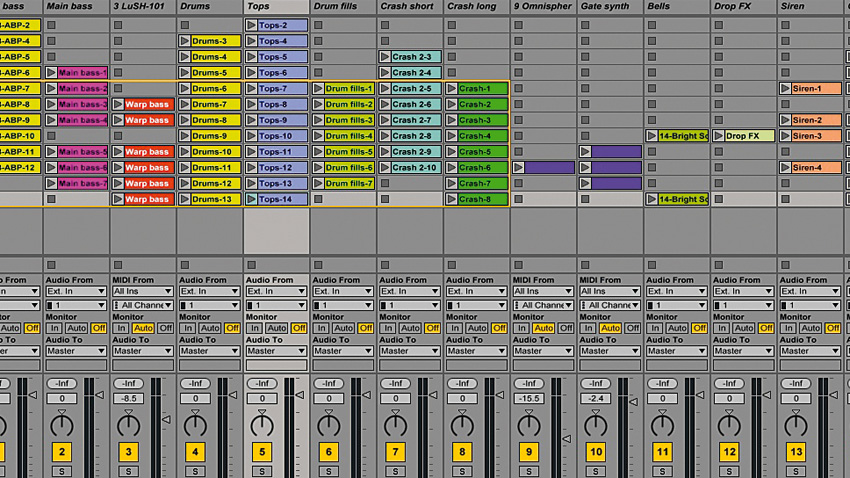Launch the Tops-10 clip play button
Screen dimensions: 850x478
click(x=252, y=135)
